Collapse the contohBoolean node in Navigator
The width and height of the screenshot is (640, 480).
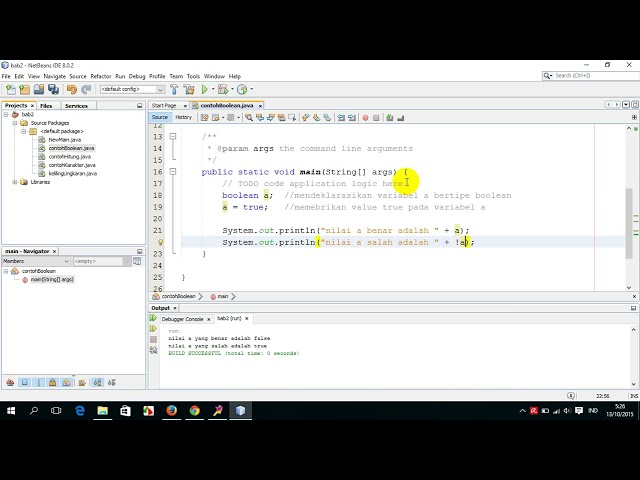pos(6,271)
